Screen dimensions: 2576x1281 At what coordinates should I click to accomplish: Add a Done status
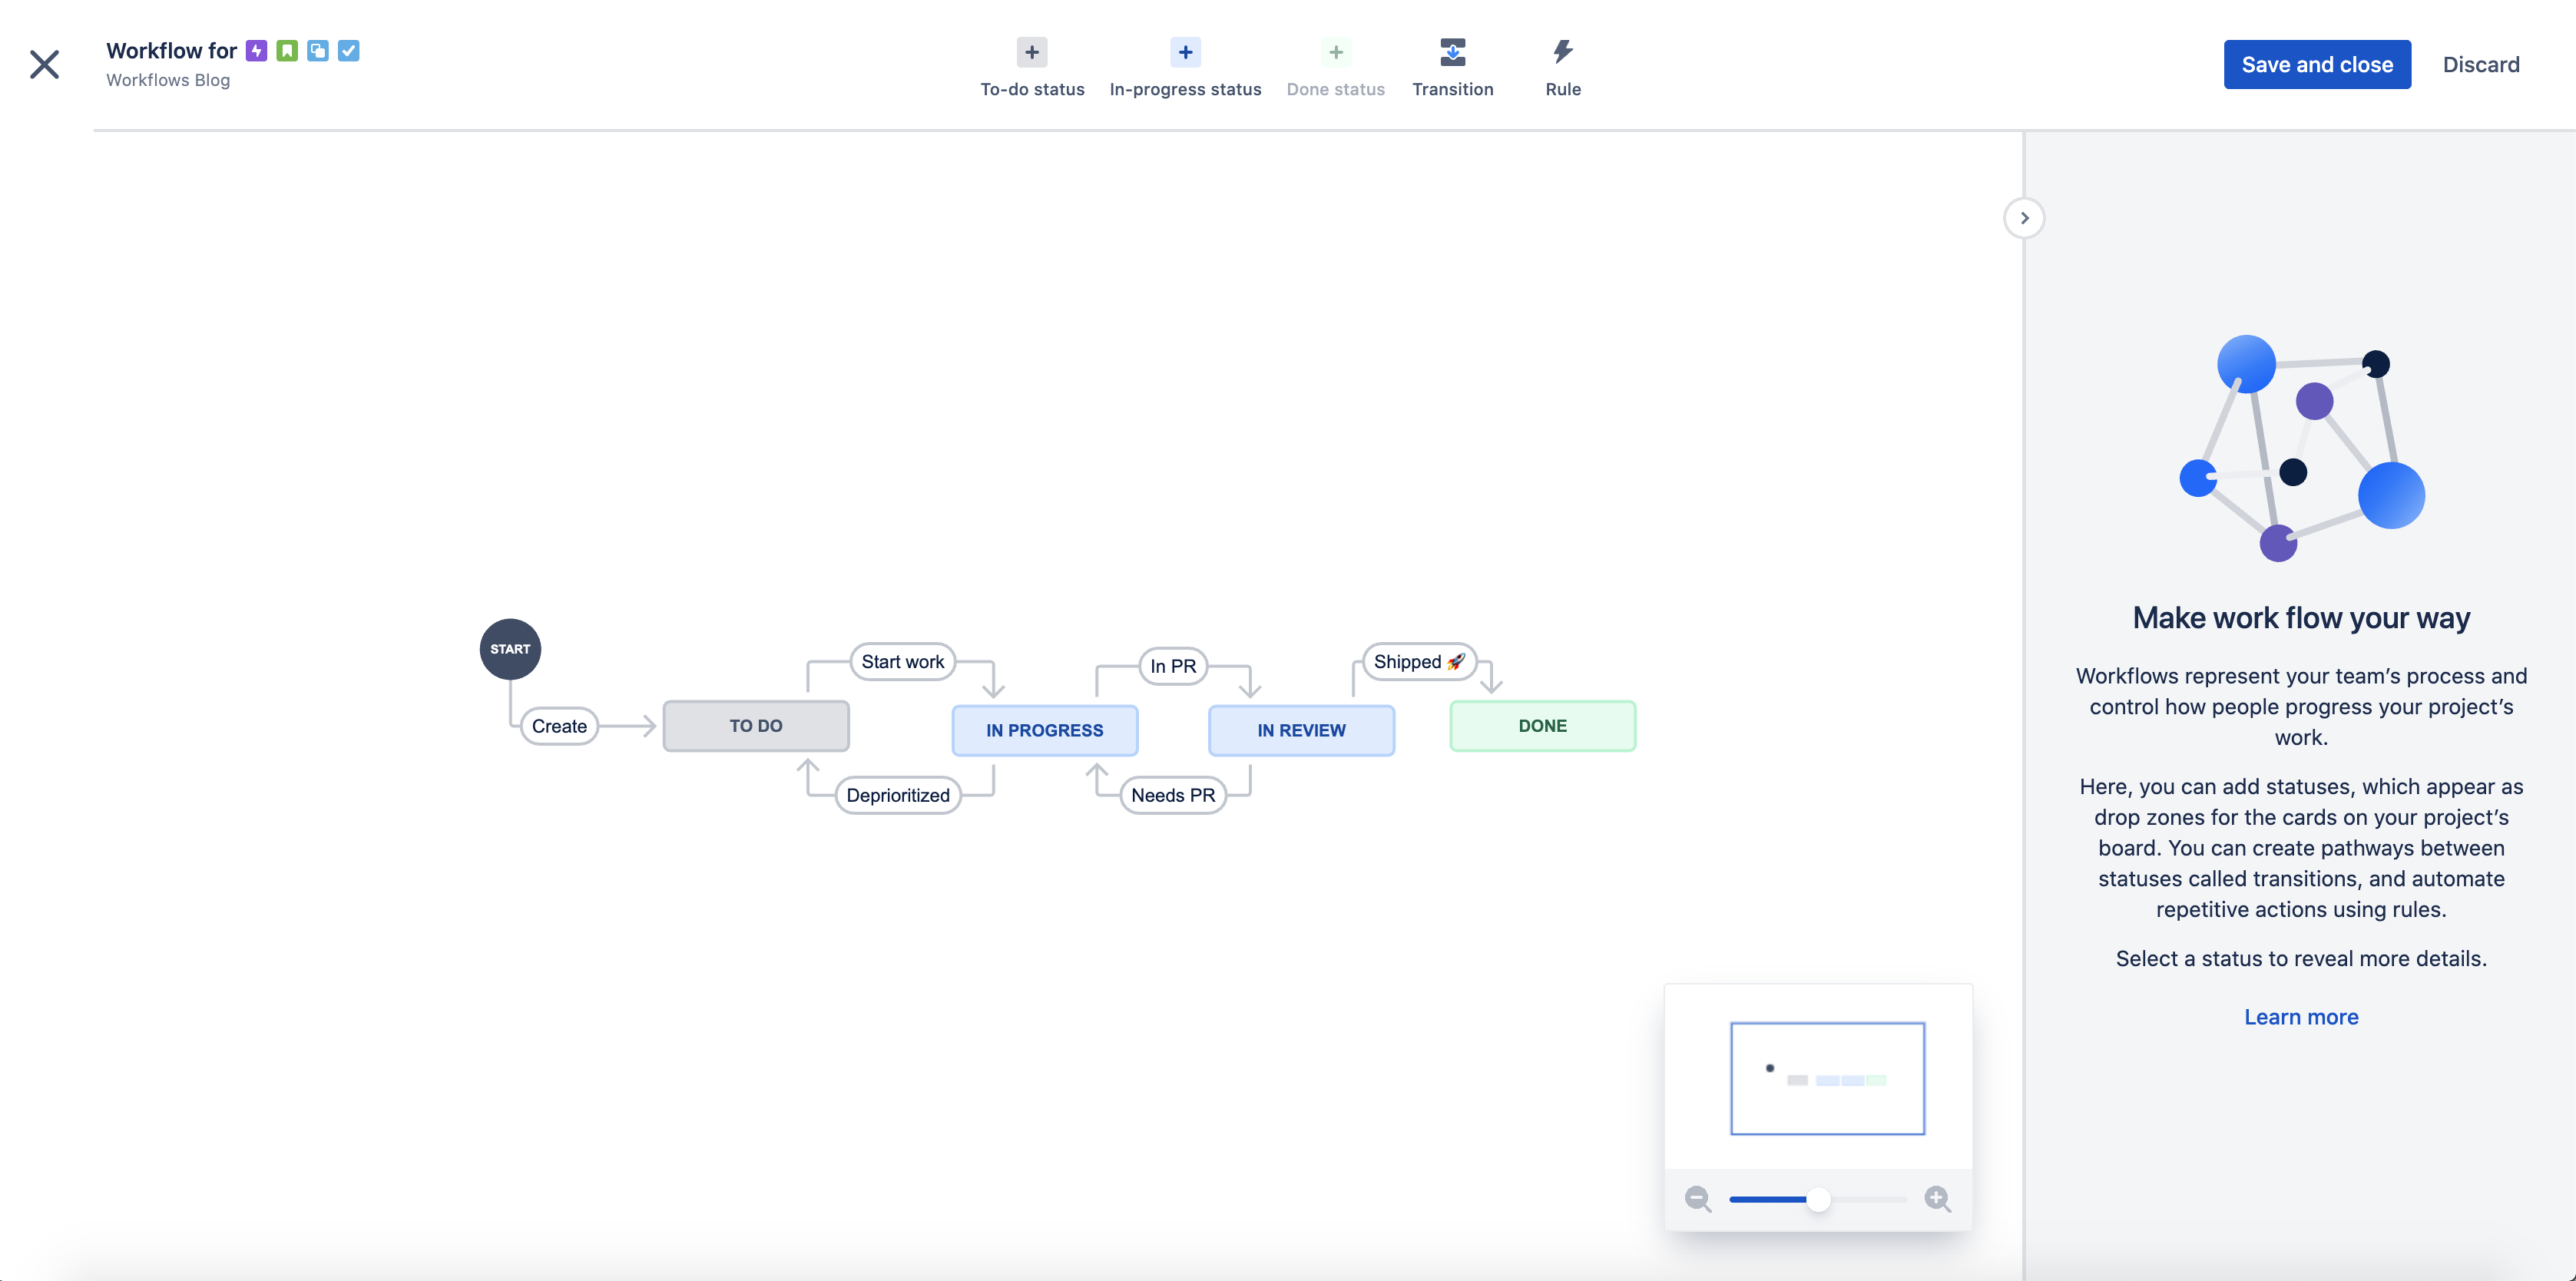1335,68
